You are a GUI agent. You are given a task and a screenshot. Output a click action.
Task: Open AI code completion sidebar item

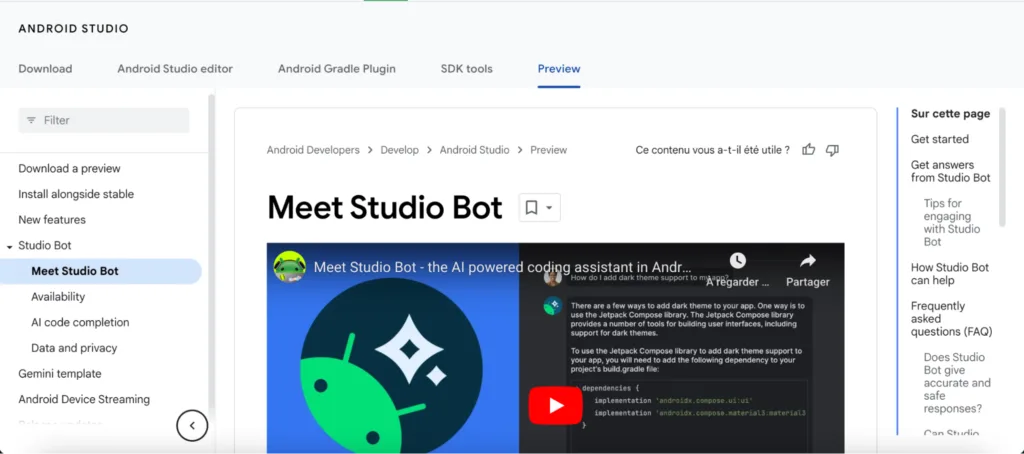(80, 322)
